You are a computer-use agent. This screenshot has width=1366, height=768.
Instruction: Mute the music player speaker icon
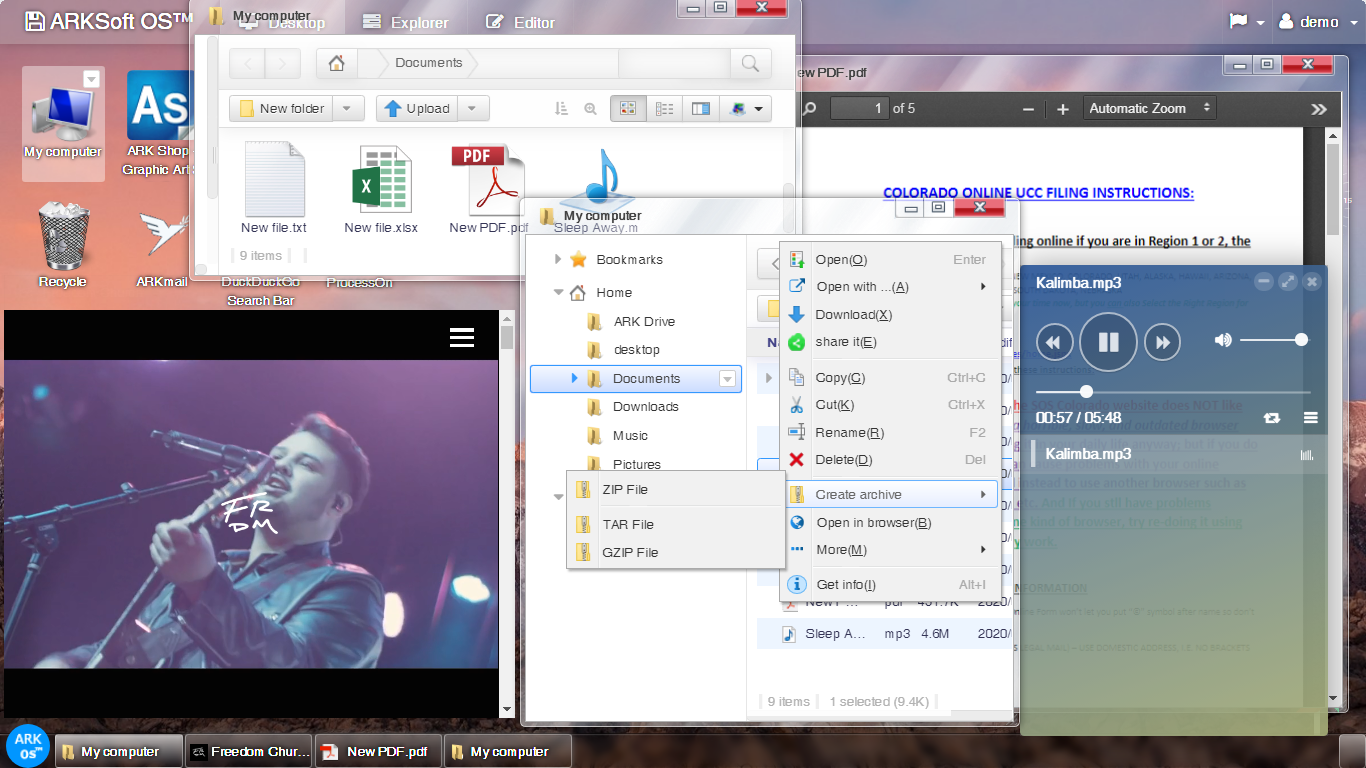click(1223, 340)
